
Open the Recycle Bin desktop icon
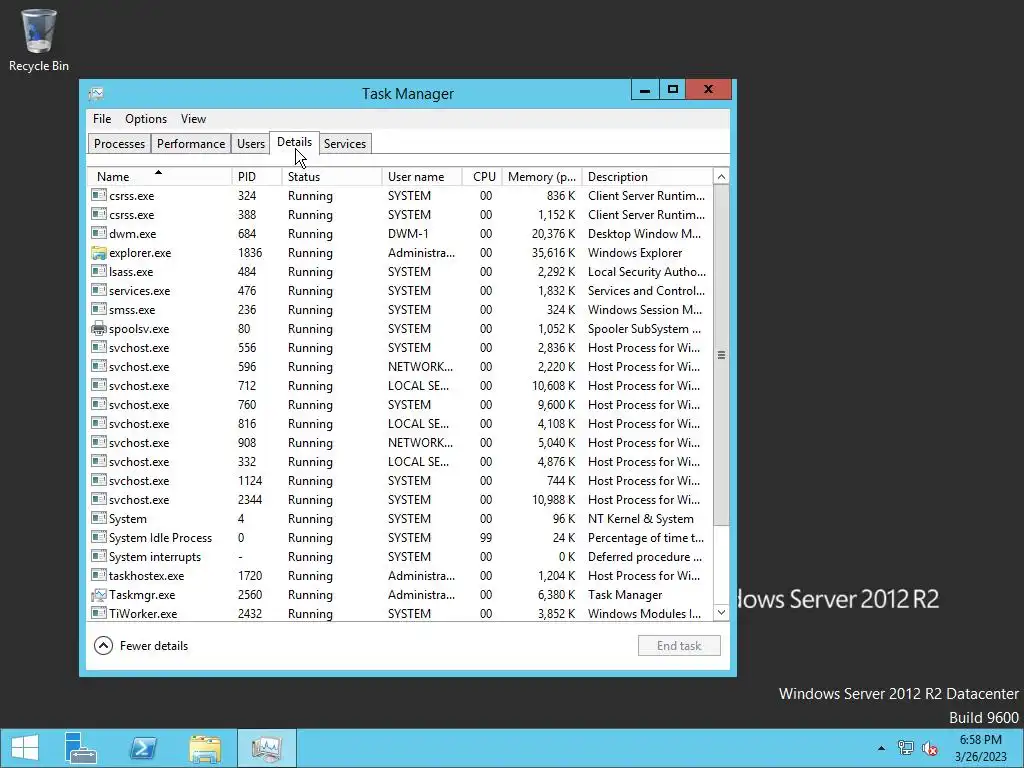[39, 40]
